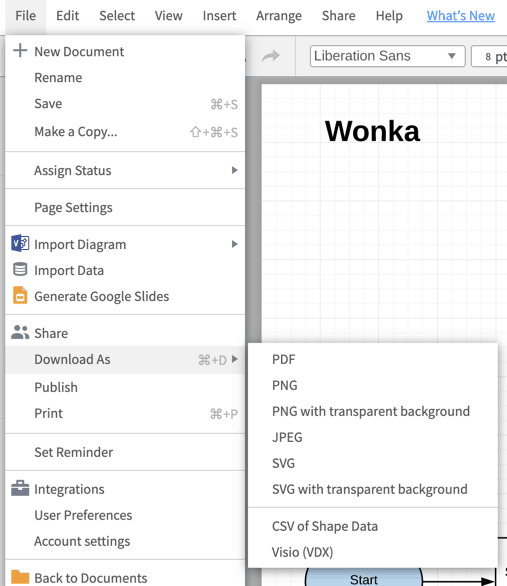Select Back to Documents

(125, 578)
